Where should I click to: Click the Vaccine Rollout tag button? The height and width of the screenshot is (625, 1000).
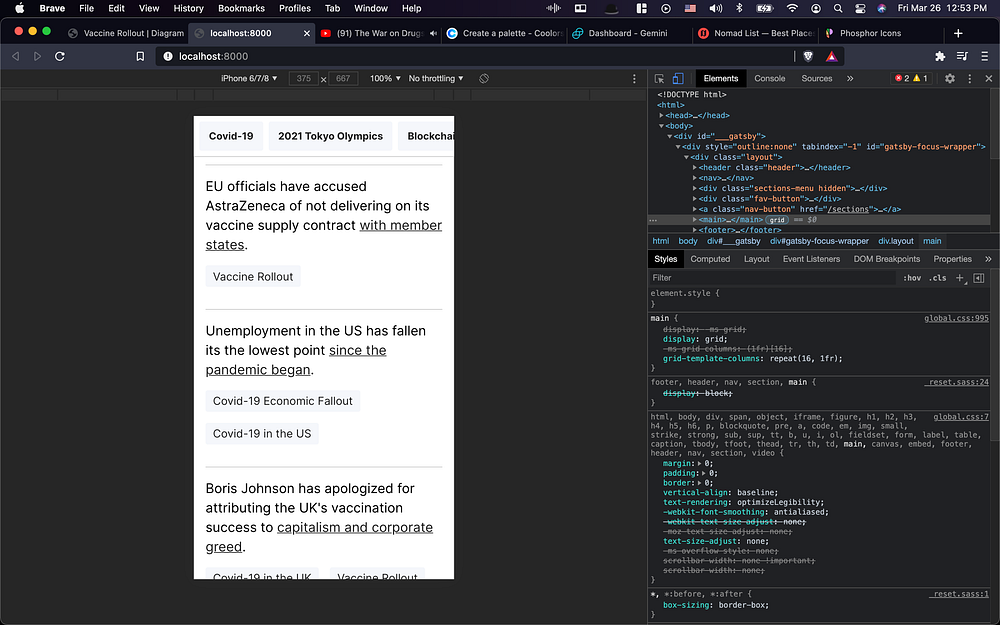[x=253, y=277]
